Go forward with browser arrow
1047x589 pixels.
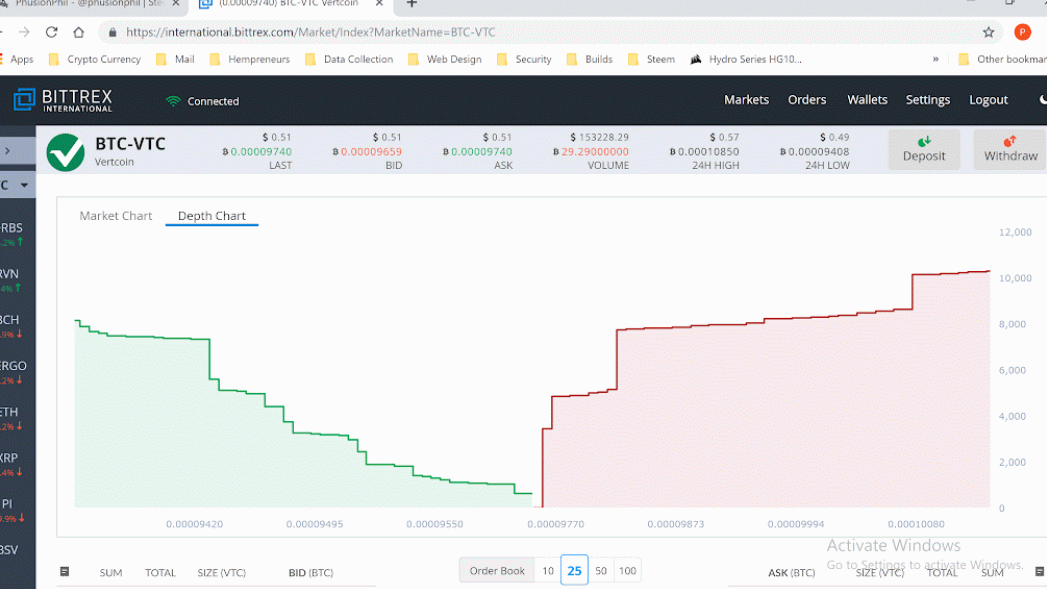(24, 32)
